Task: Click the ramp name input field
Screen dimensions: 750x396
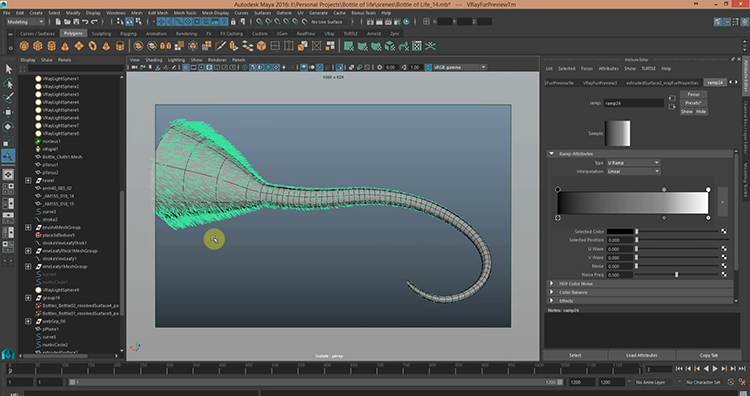Action: [633, 103]
